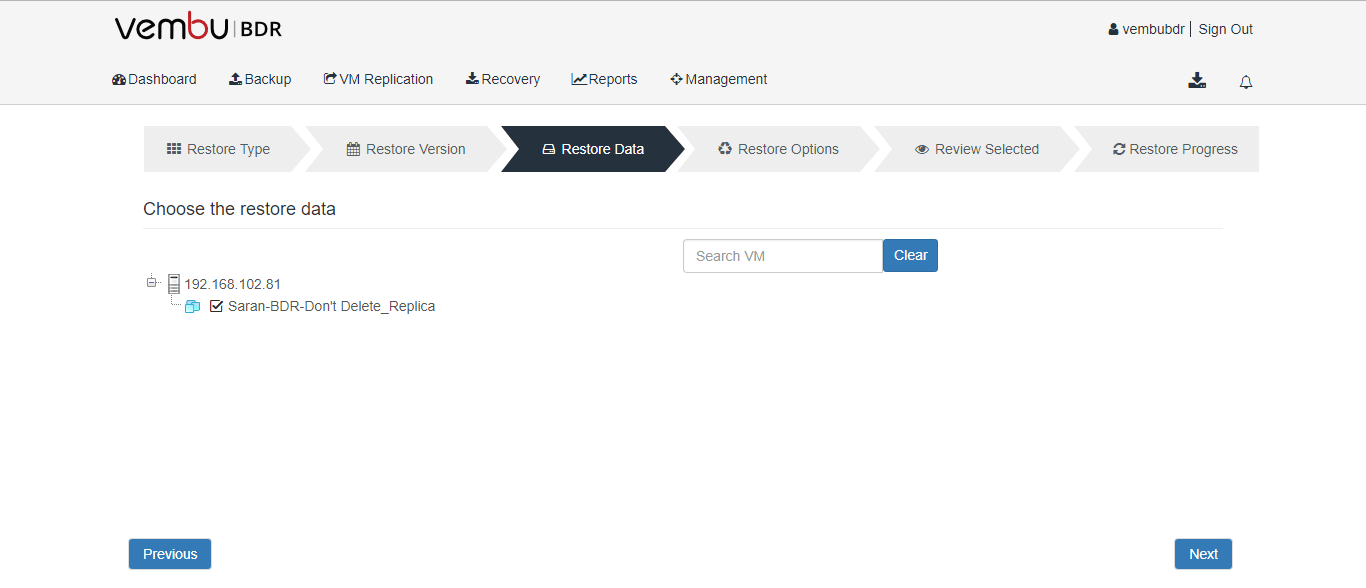Open the Dashboard menu

tap(154, 79)
